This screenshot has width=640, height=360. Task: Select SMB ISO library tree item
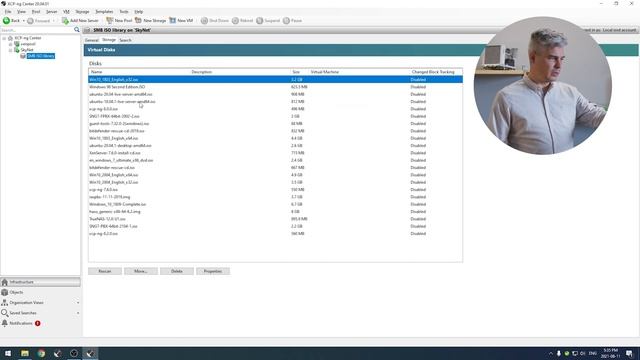40,56
